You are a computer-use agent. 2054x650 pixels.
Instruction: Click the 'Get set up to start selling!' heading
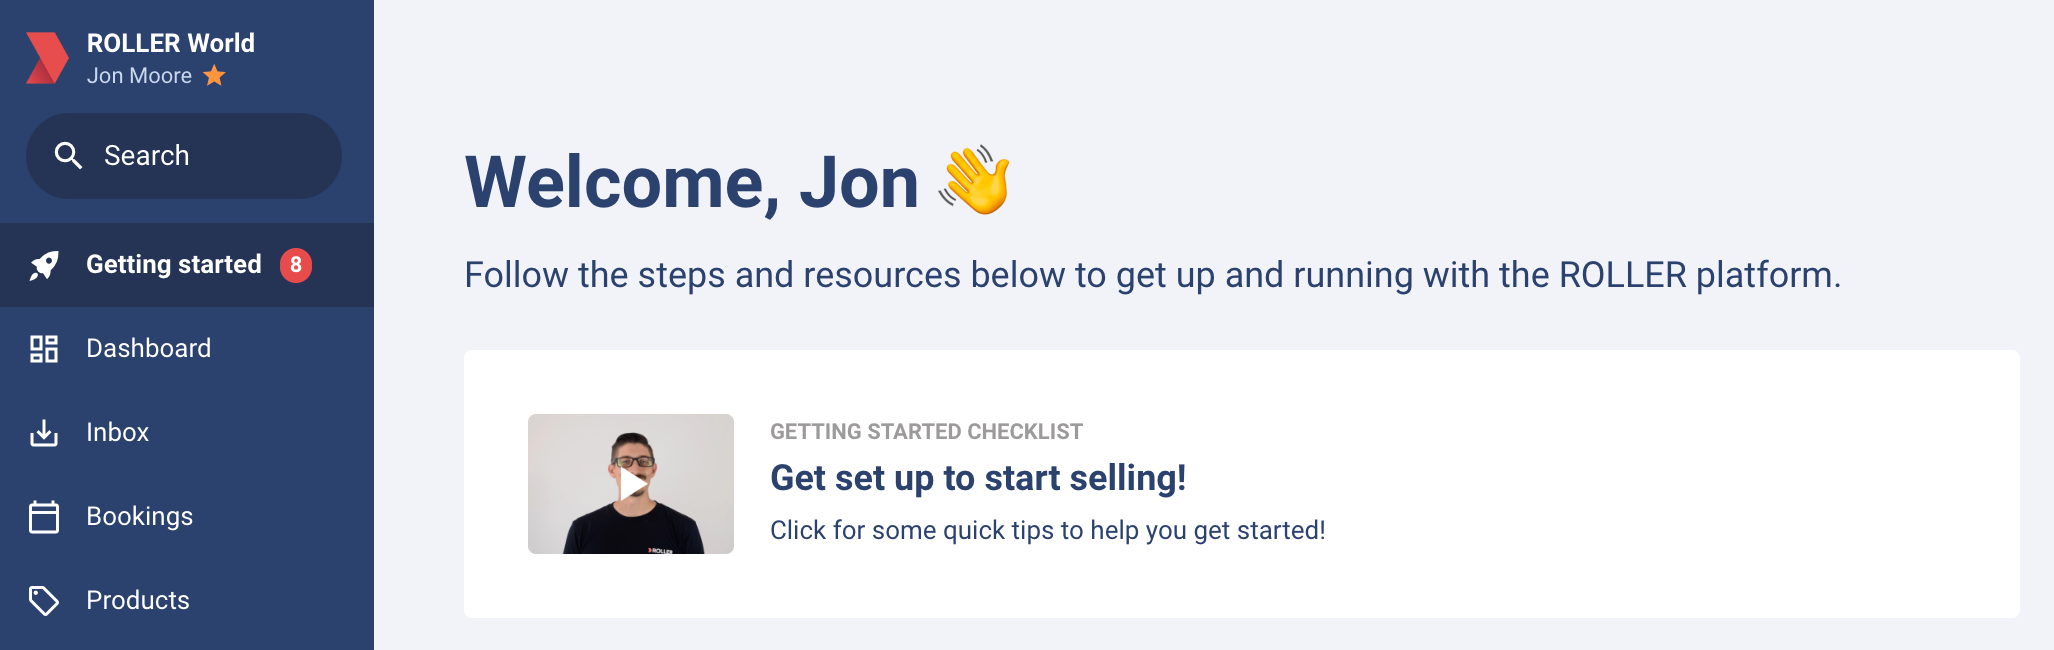(x=978, y=478)
